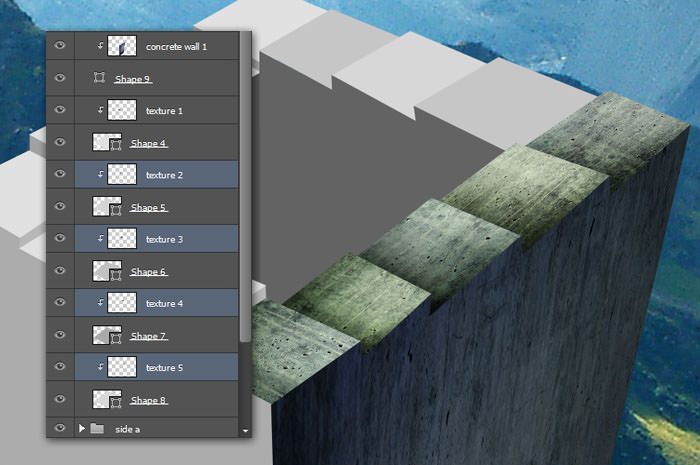Select the texture 2 layer name
This screenshot has height=465, width=700.
(164, 175)
